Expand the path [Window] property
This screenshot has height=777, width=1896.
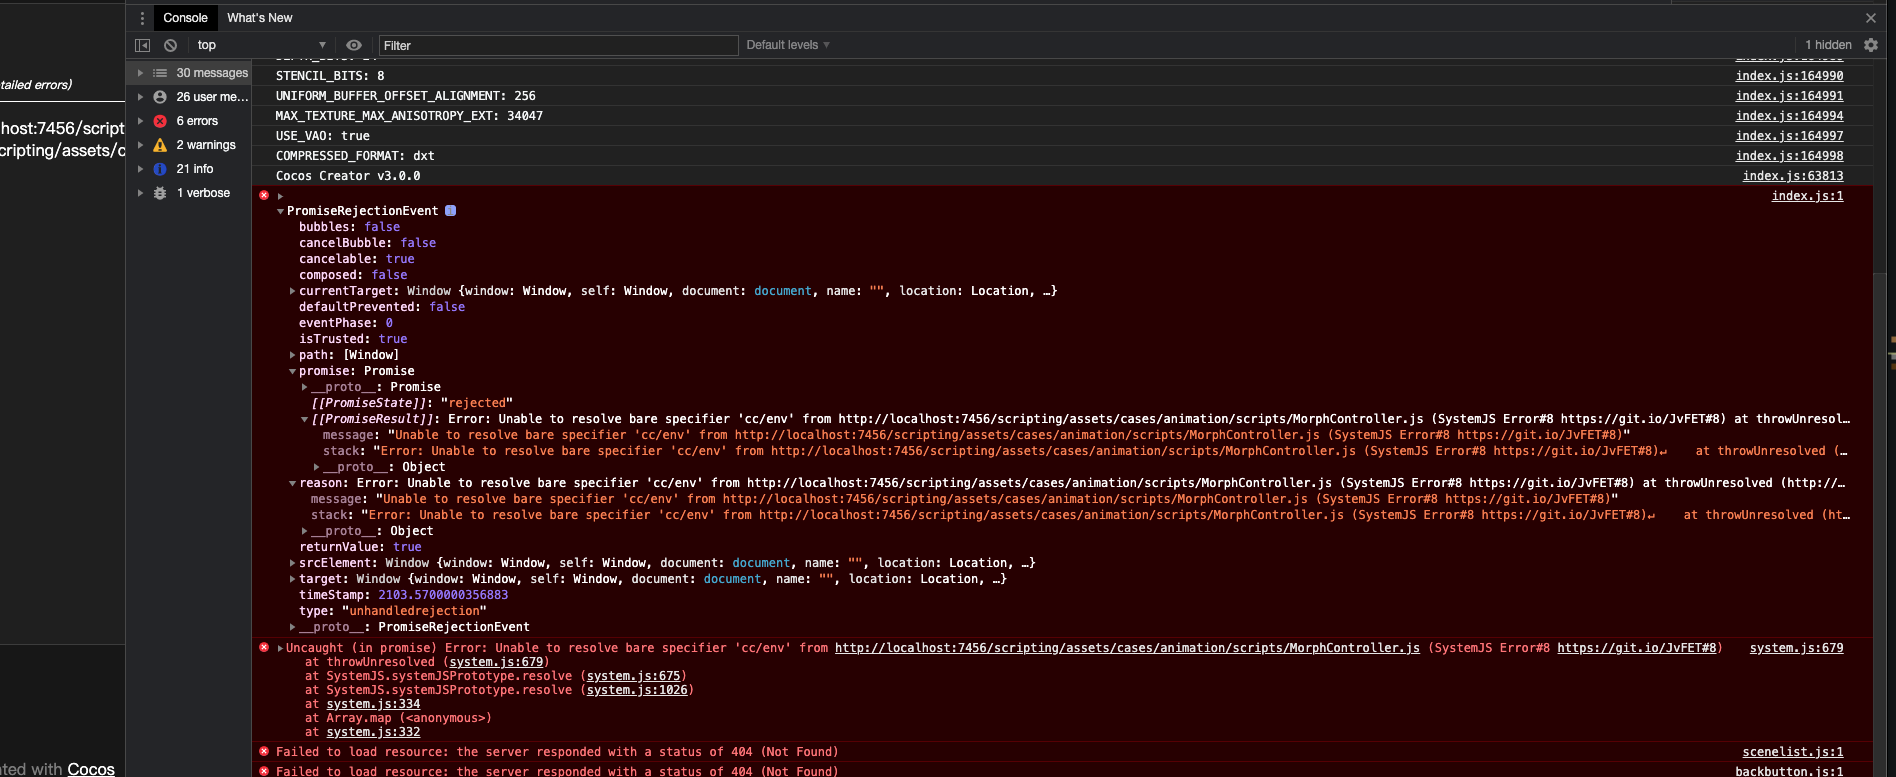click(x=292, y=355)
